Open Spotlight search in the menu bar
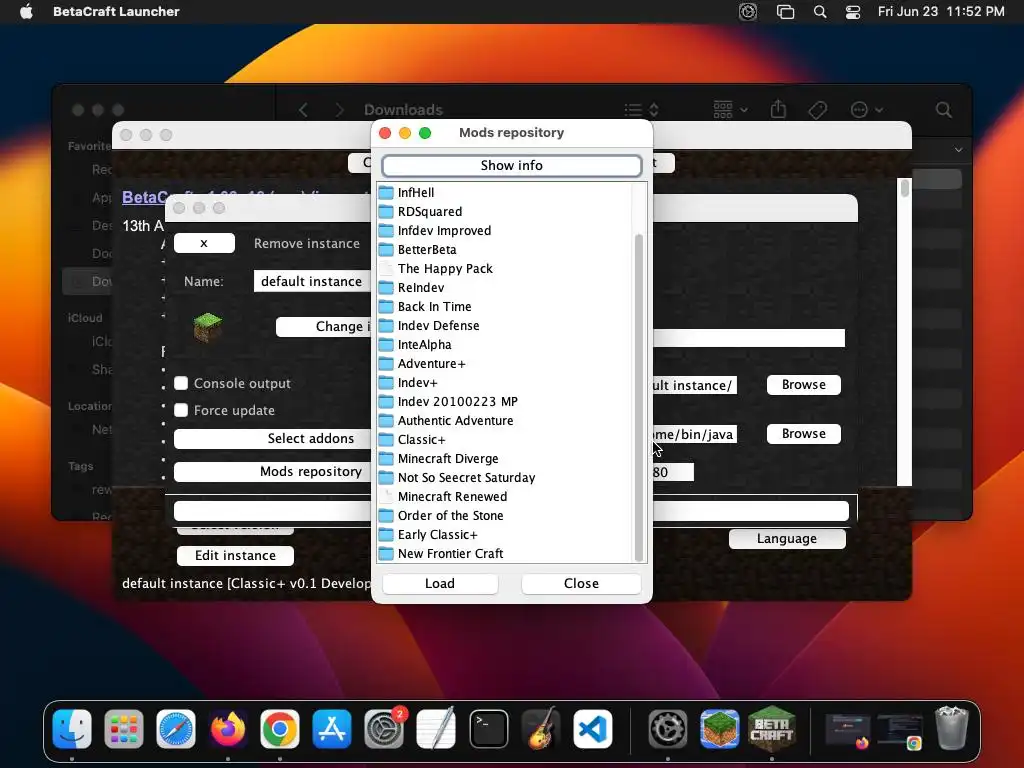The width and height of the screenshot is (1024, 768). (x=820, y=12)
